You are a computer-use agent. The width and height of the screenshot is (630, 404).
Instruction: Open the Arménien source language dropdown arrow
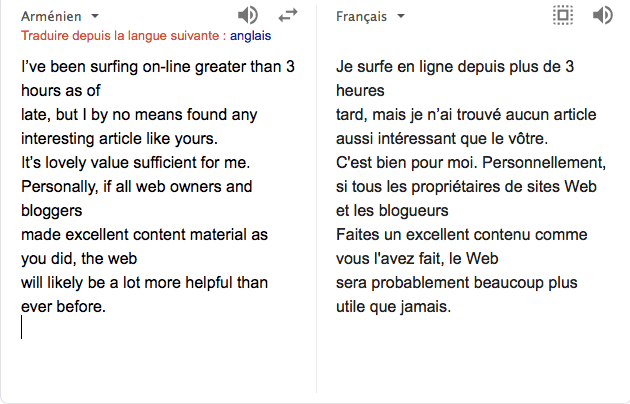click(95, 17)
